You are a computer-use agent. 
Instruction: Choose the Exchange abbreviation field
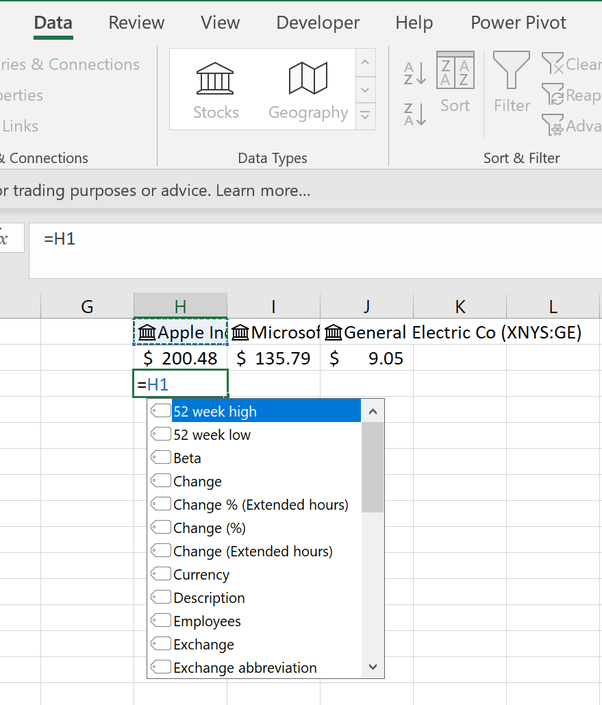coord(255,668)
